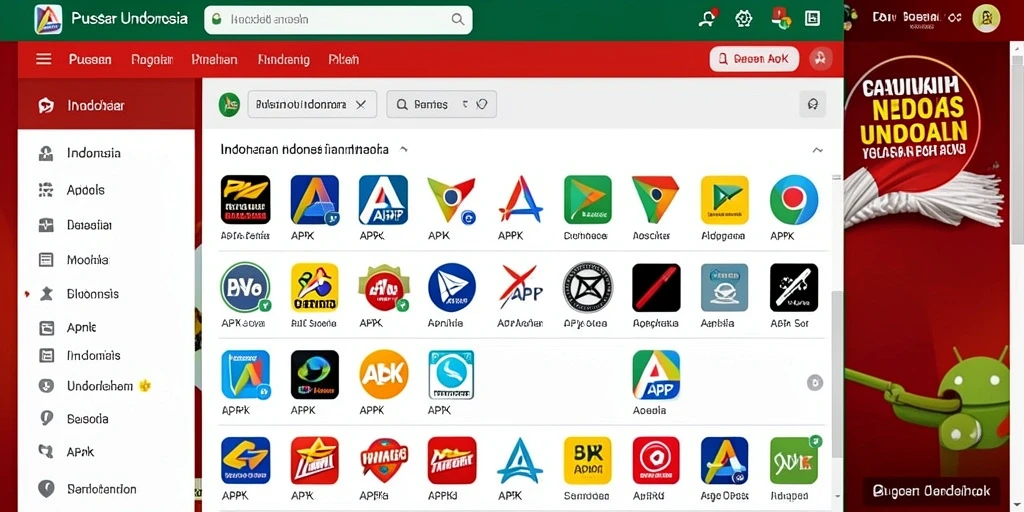
Task: Open the green Diunhaoe app icon
Action: (588, 200)
